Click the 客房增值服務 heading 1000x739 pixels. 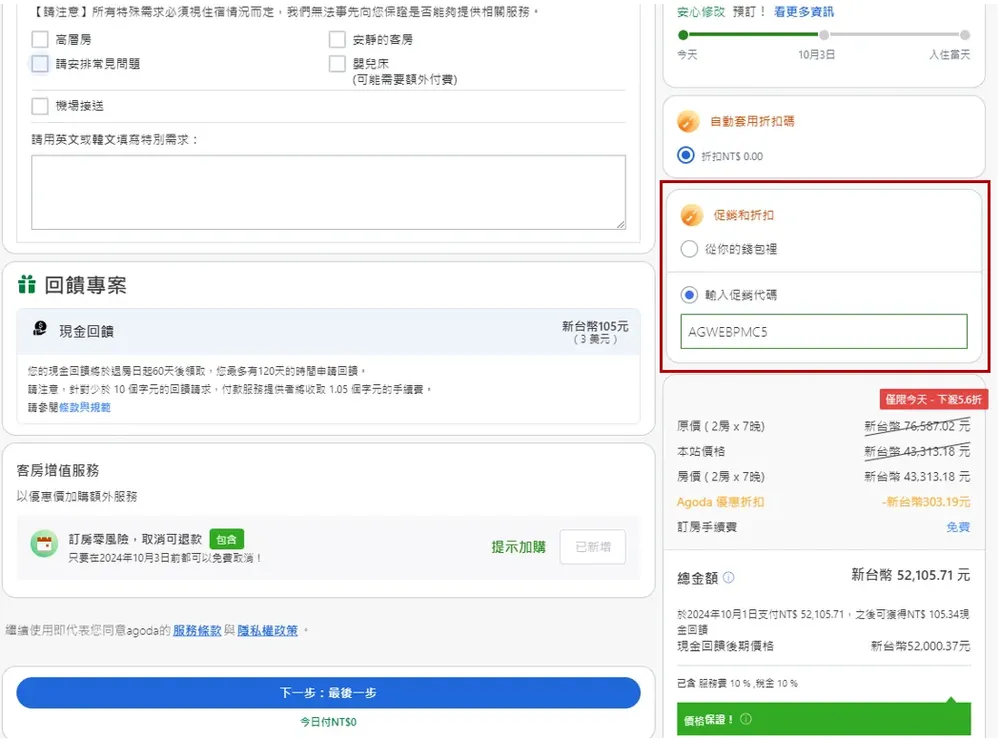(58, 471)
